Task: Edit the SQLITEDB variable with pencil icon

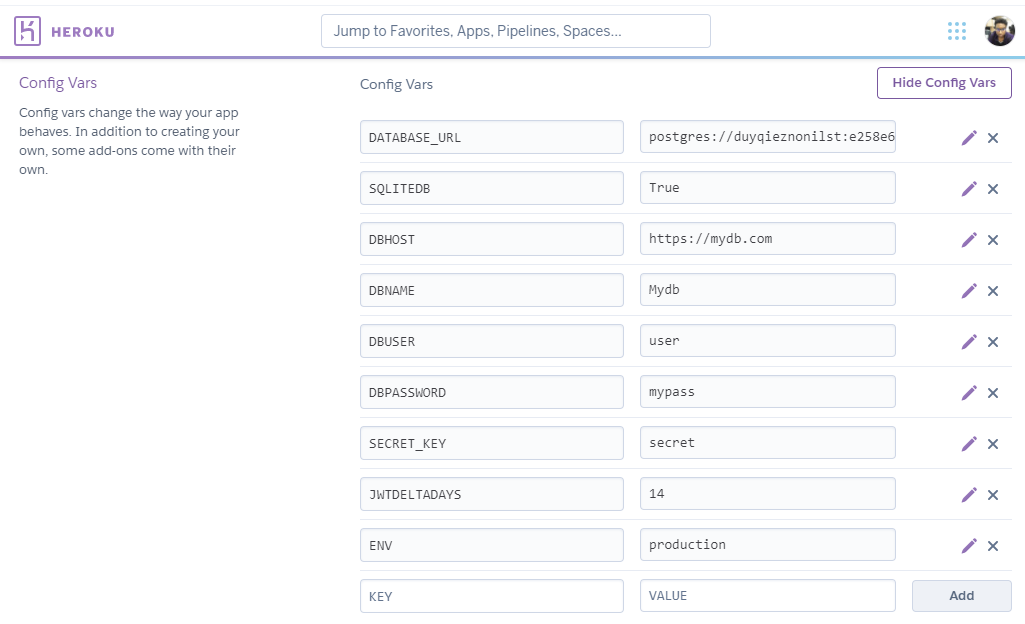Action: (x=968, y=189)
